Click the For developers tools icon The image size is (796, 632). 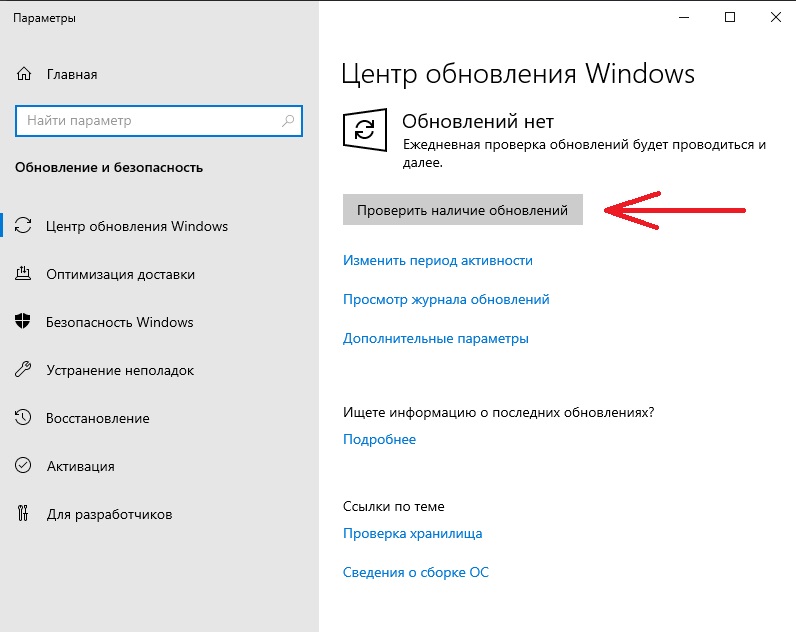tap(24, 514)
